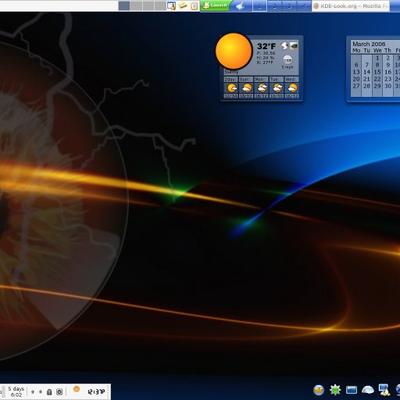The width and height of the screenshot is (400, 400).
Task: Click the stylized clock in bottom panel
Action: tap(96, 392)
